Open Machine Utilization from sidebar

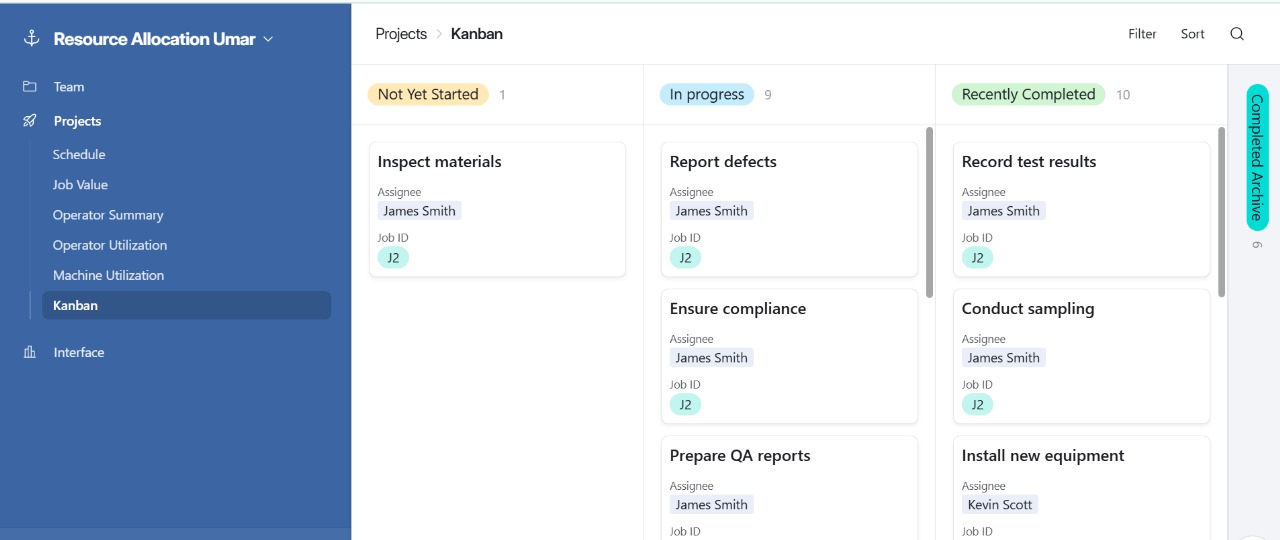pyautogui.click(x=108, y=275)
